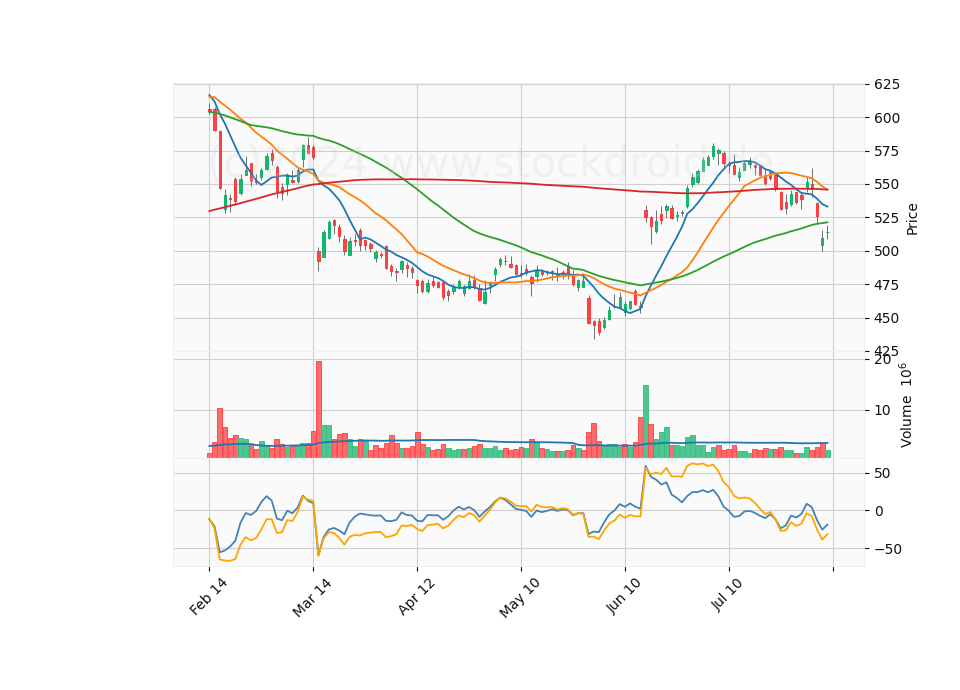The height and width of the screenshot is (690, 960).
Task: Select the positive 50 oscillator axis tick
Action: click(882, 473)
